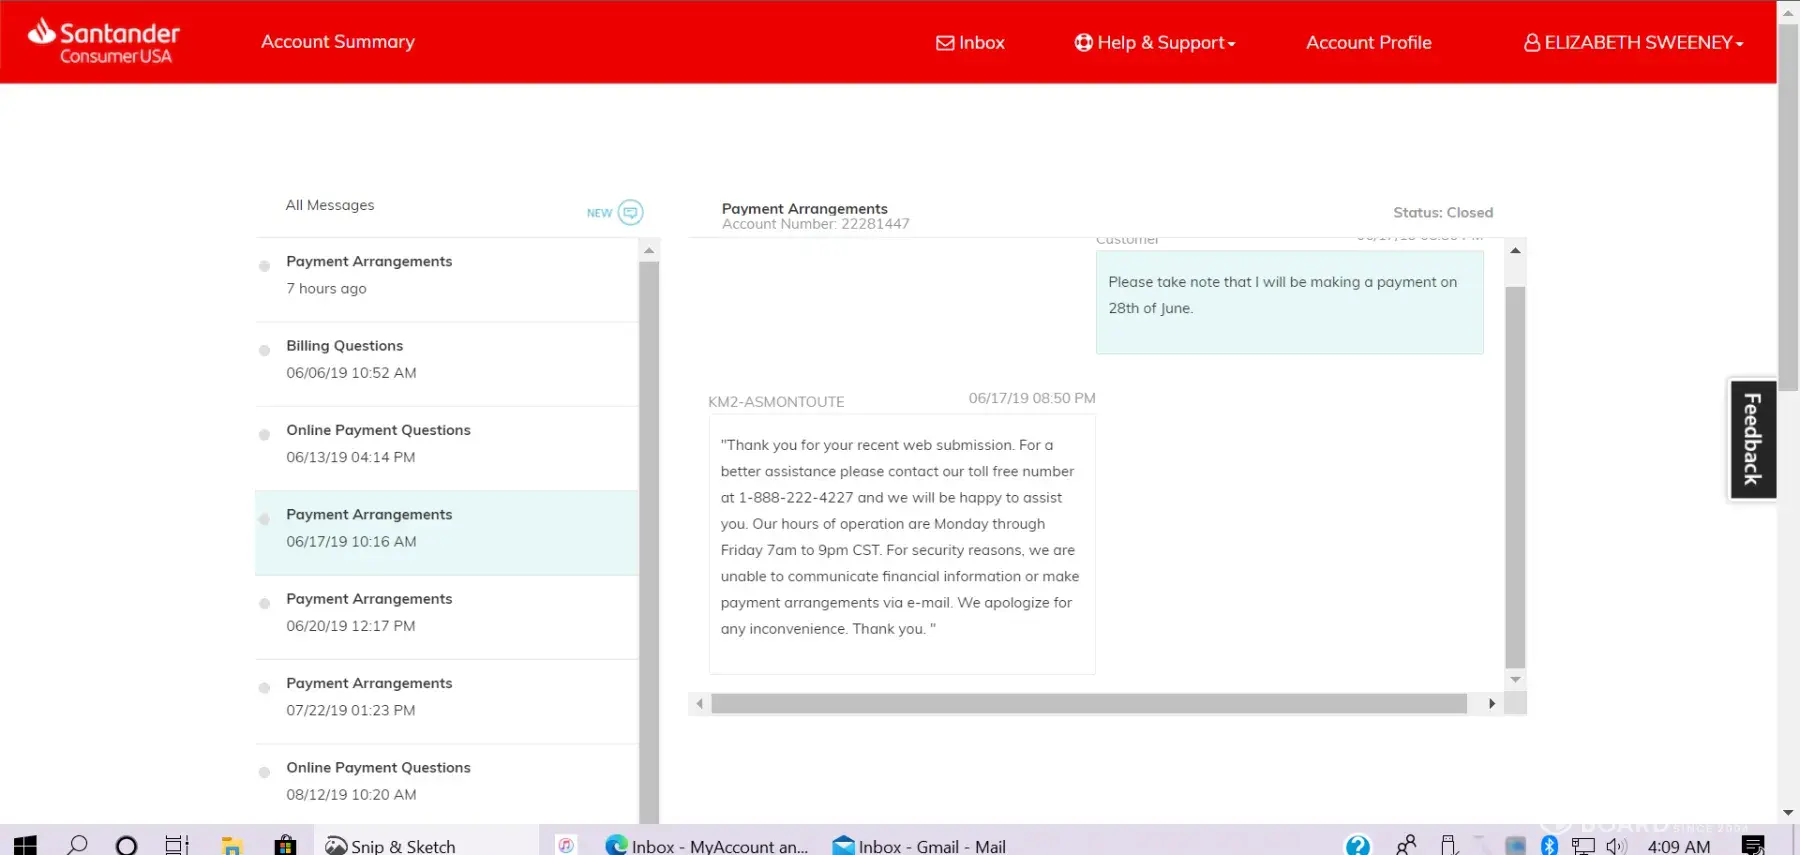1800x855 pixels.
Task: Switch to Gmail Mail app in taskbar
Action: coord(919,846)
